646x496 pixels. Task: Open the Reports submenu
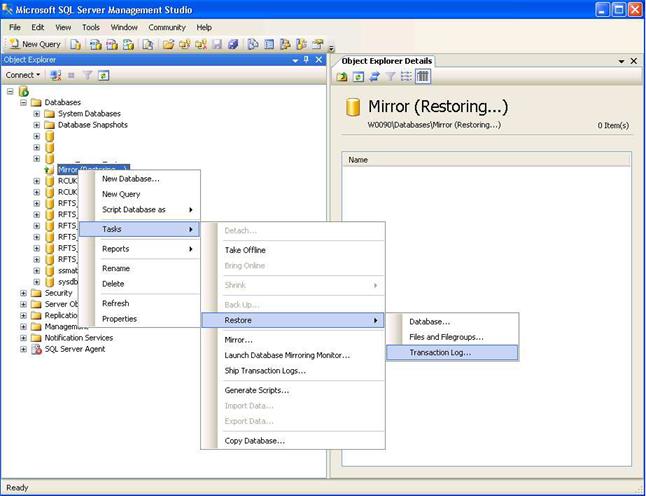coord(139,249)
